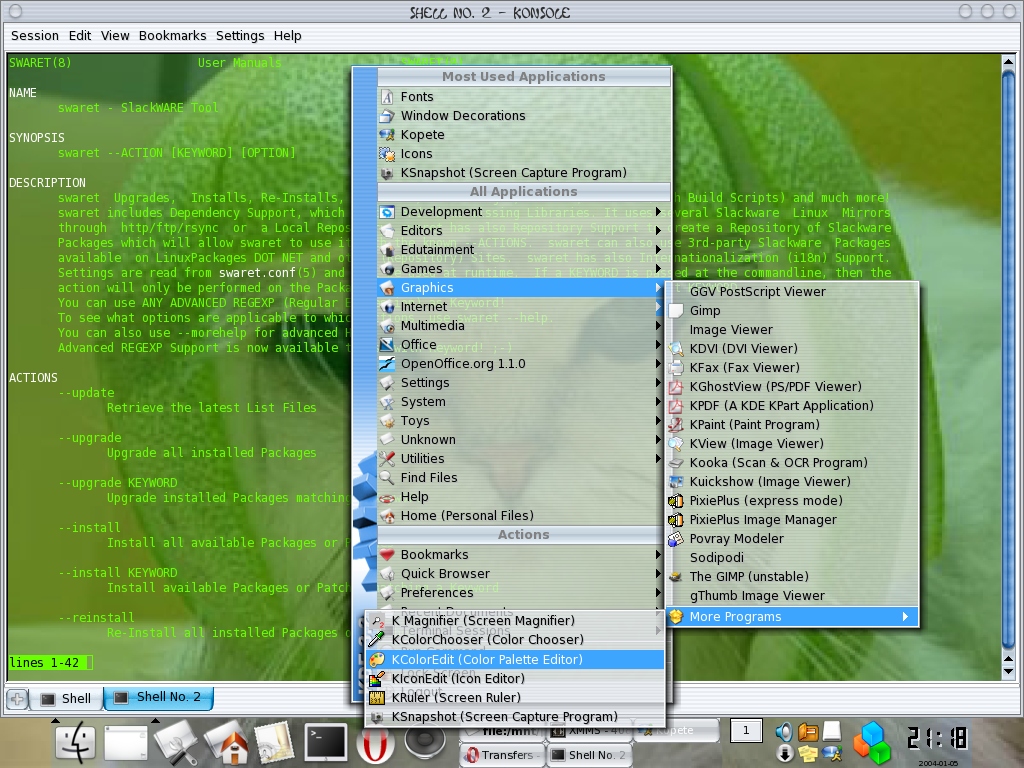Open the Preferences submenu in Actions
Viewport: 1024px width, 768px height.
520,592
